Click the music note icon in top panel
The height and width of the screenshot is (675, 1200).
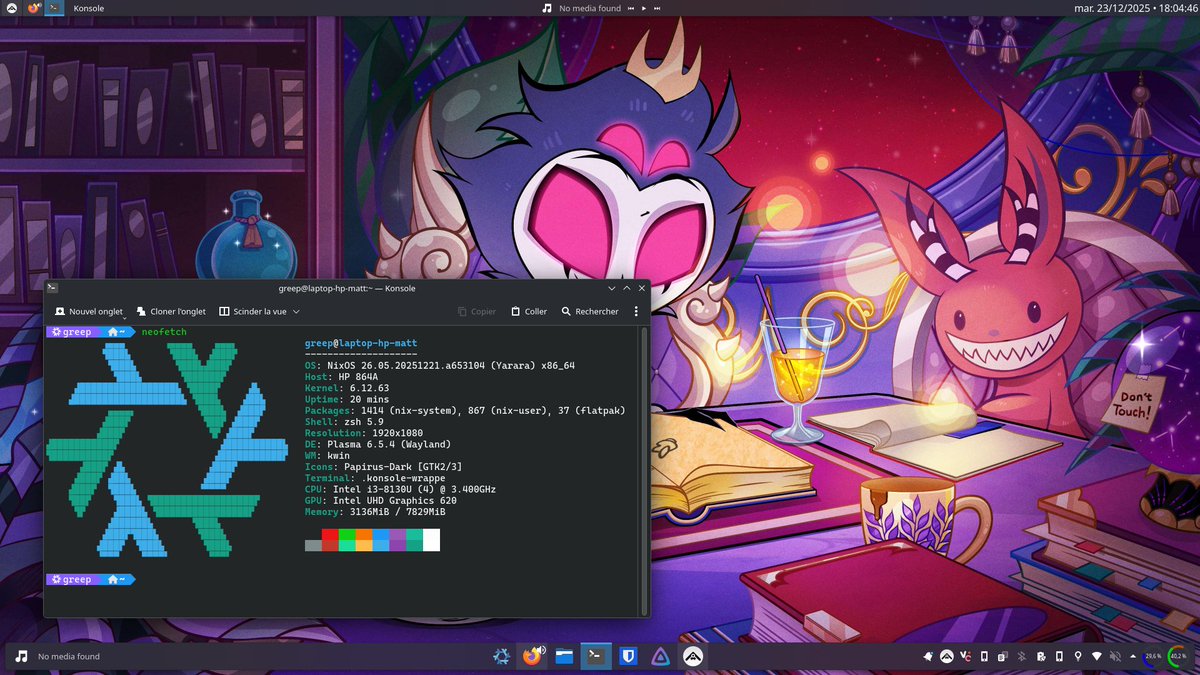coord(546,8)
